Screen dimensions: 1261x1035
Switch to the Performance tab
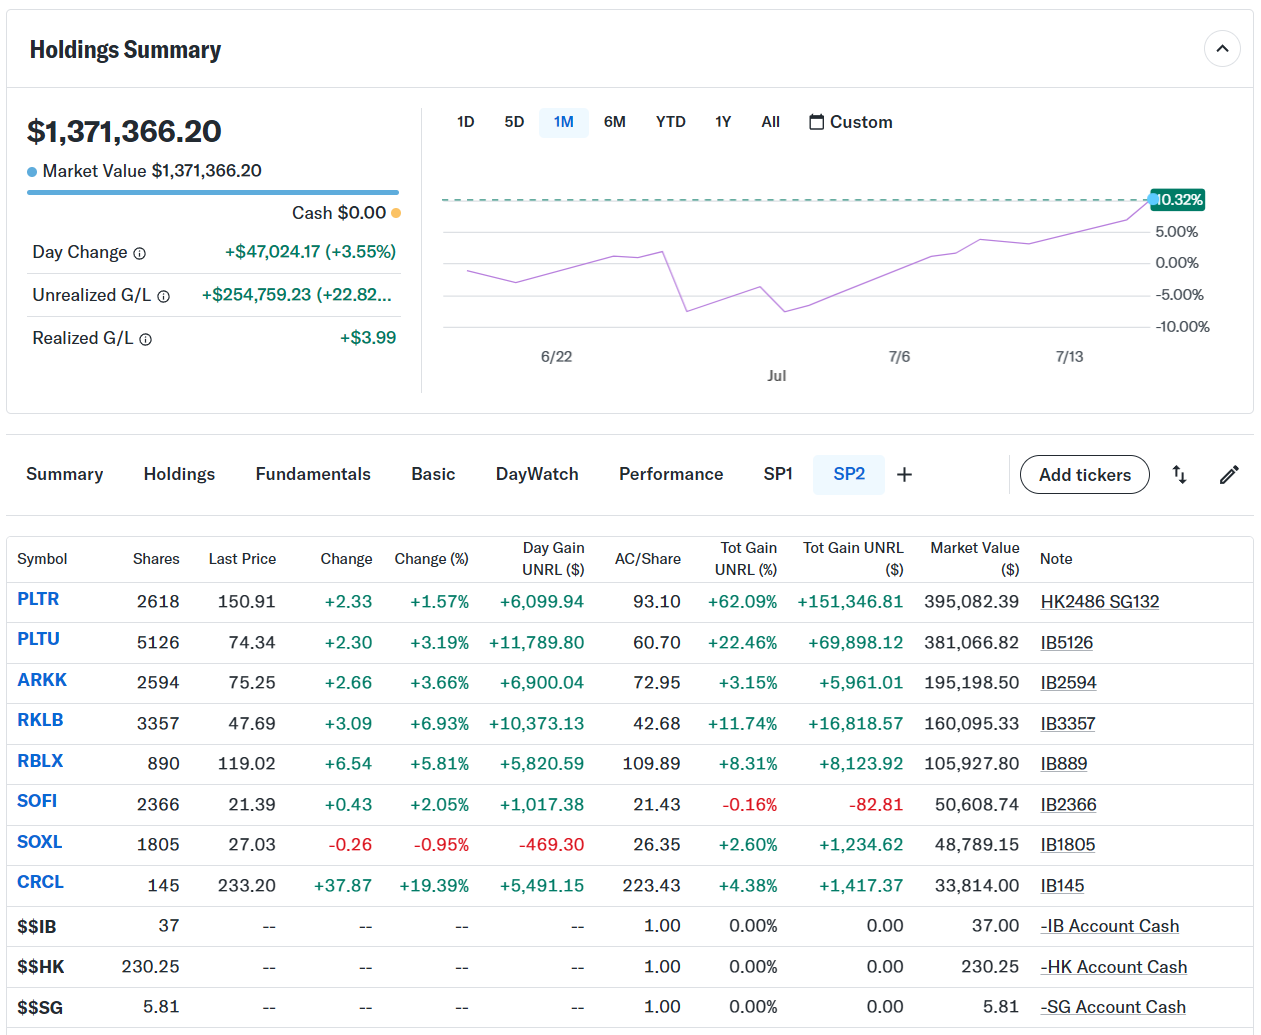[x=670, y=475]
